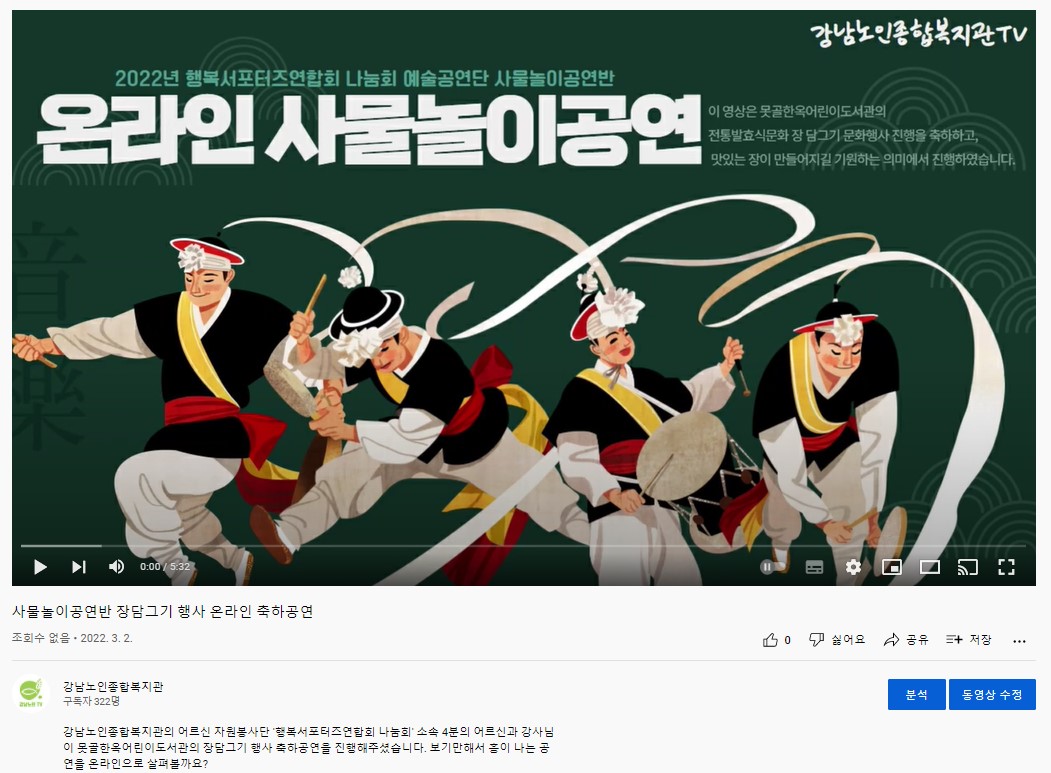
Task: Click the 싫어요 dislike button
Action: click(x=837, y=640)
